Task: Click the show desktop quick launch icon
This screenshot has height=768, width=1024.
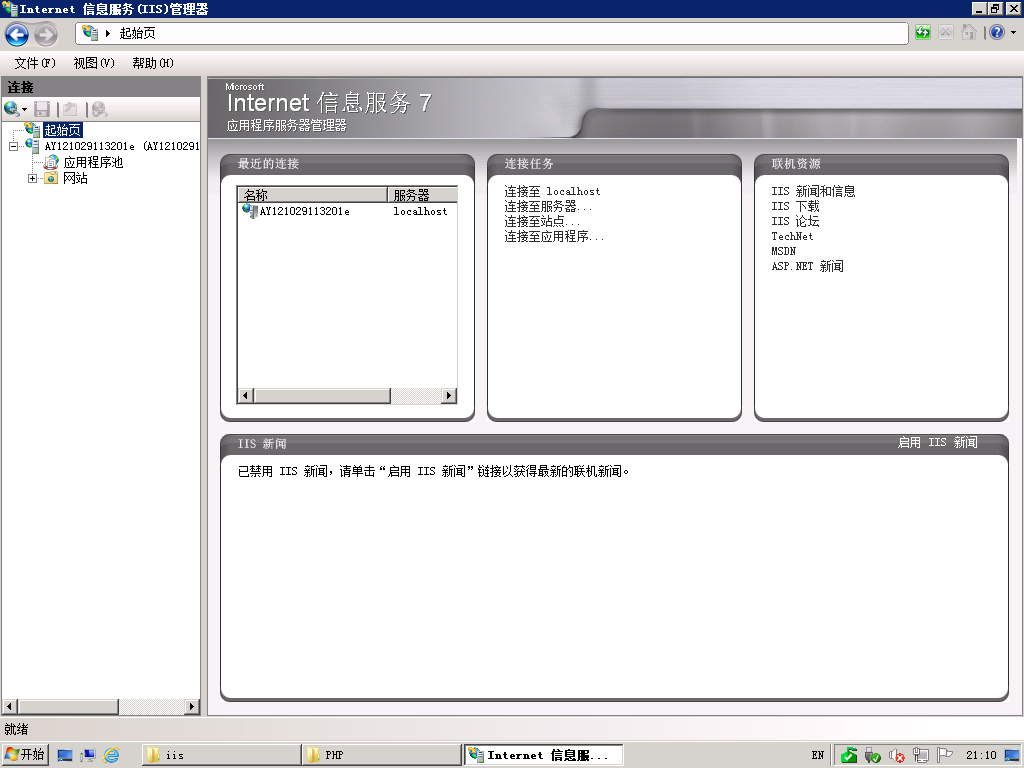Action: [65, 756]
